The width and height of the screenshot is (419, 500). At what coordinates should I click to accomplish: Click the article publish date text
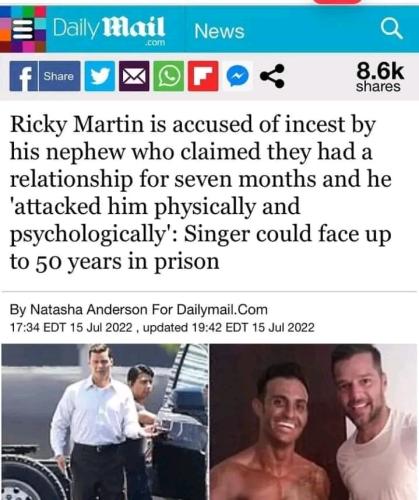[x=71, y=327]
